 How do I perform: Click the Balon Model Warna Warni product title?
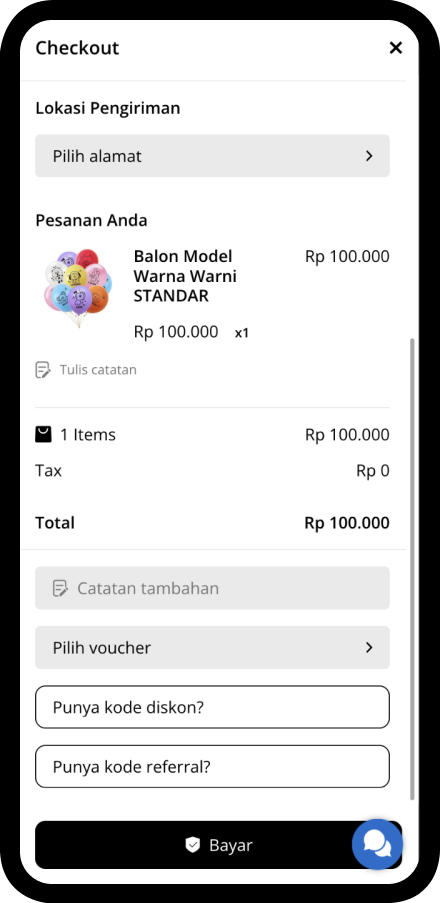pos(185,276)
